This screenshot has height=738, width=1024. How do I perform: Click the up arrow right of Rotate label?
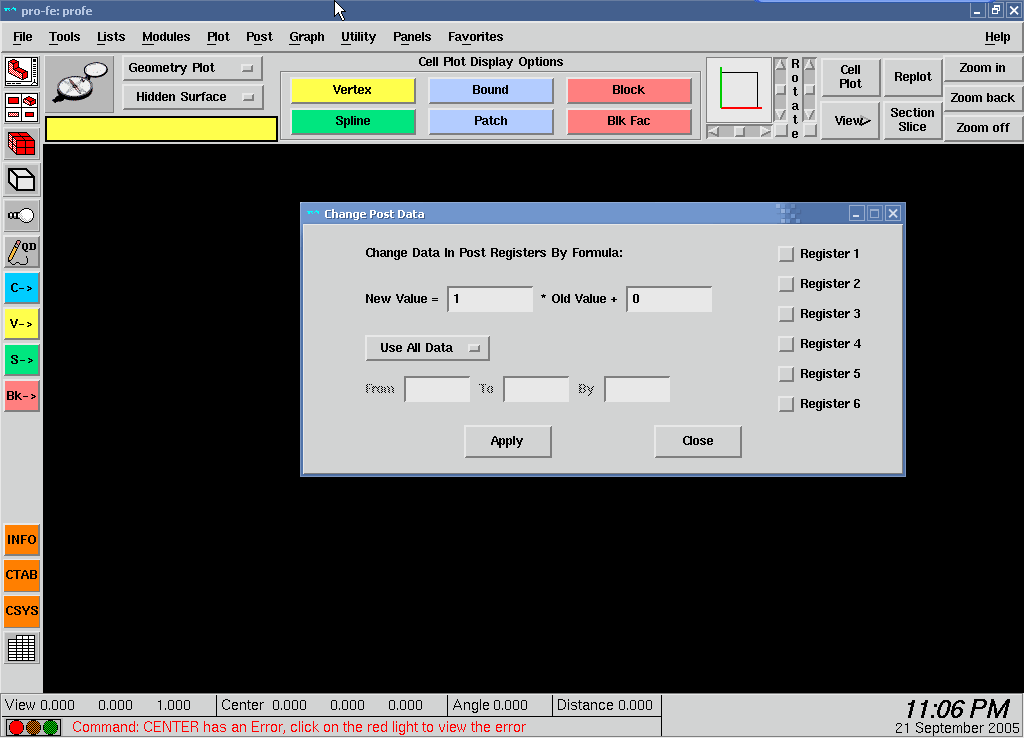pyautogui.click(x=810, y=65)
